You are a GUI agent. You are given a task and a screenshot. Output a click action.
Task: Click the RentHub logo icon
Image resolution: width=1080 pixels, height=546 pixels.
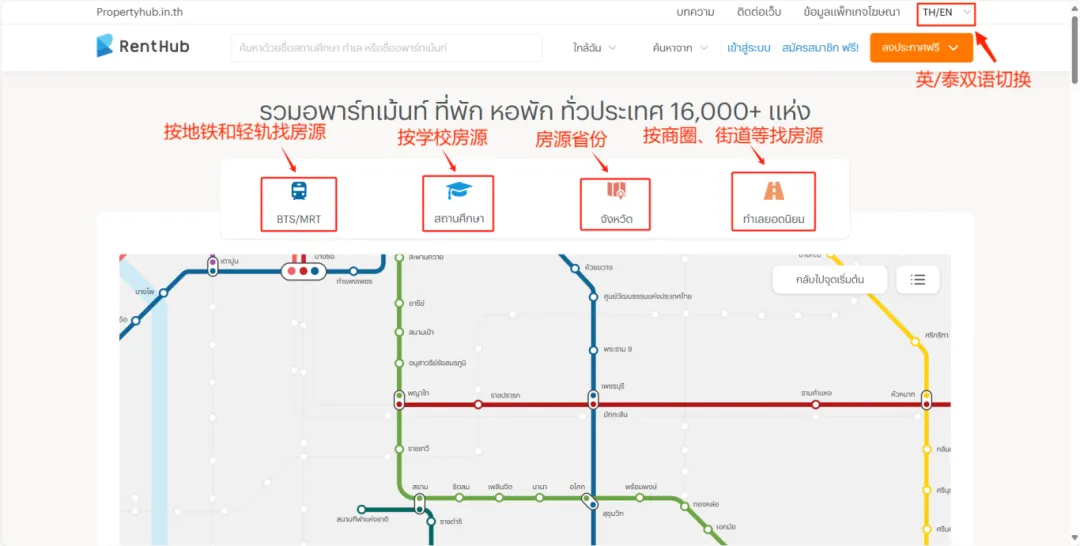[105, 46]
